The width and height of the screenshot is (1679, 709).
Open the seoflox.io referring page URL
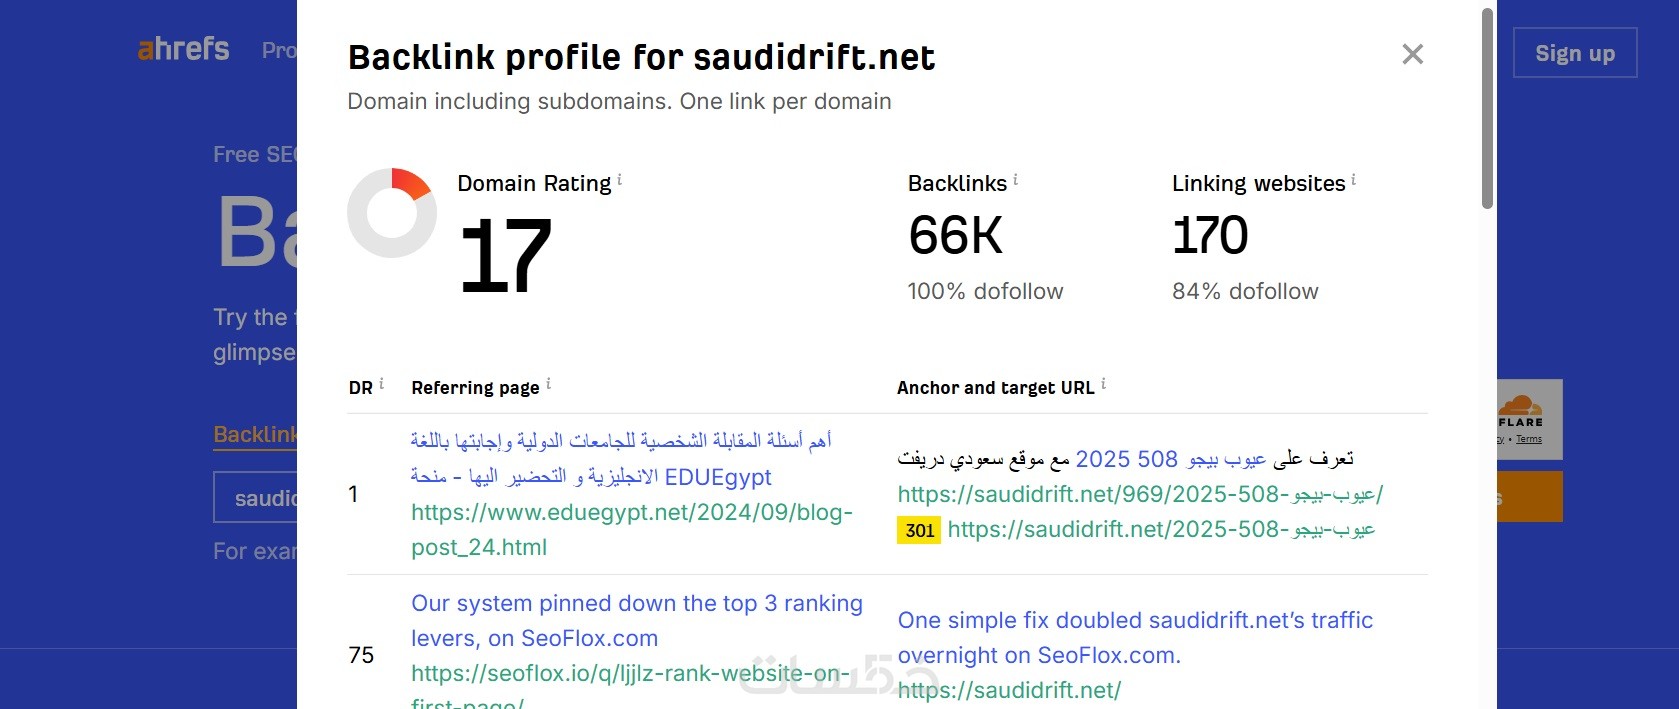point(630,674)
